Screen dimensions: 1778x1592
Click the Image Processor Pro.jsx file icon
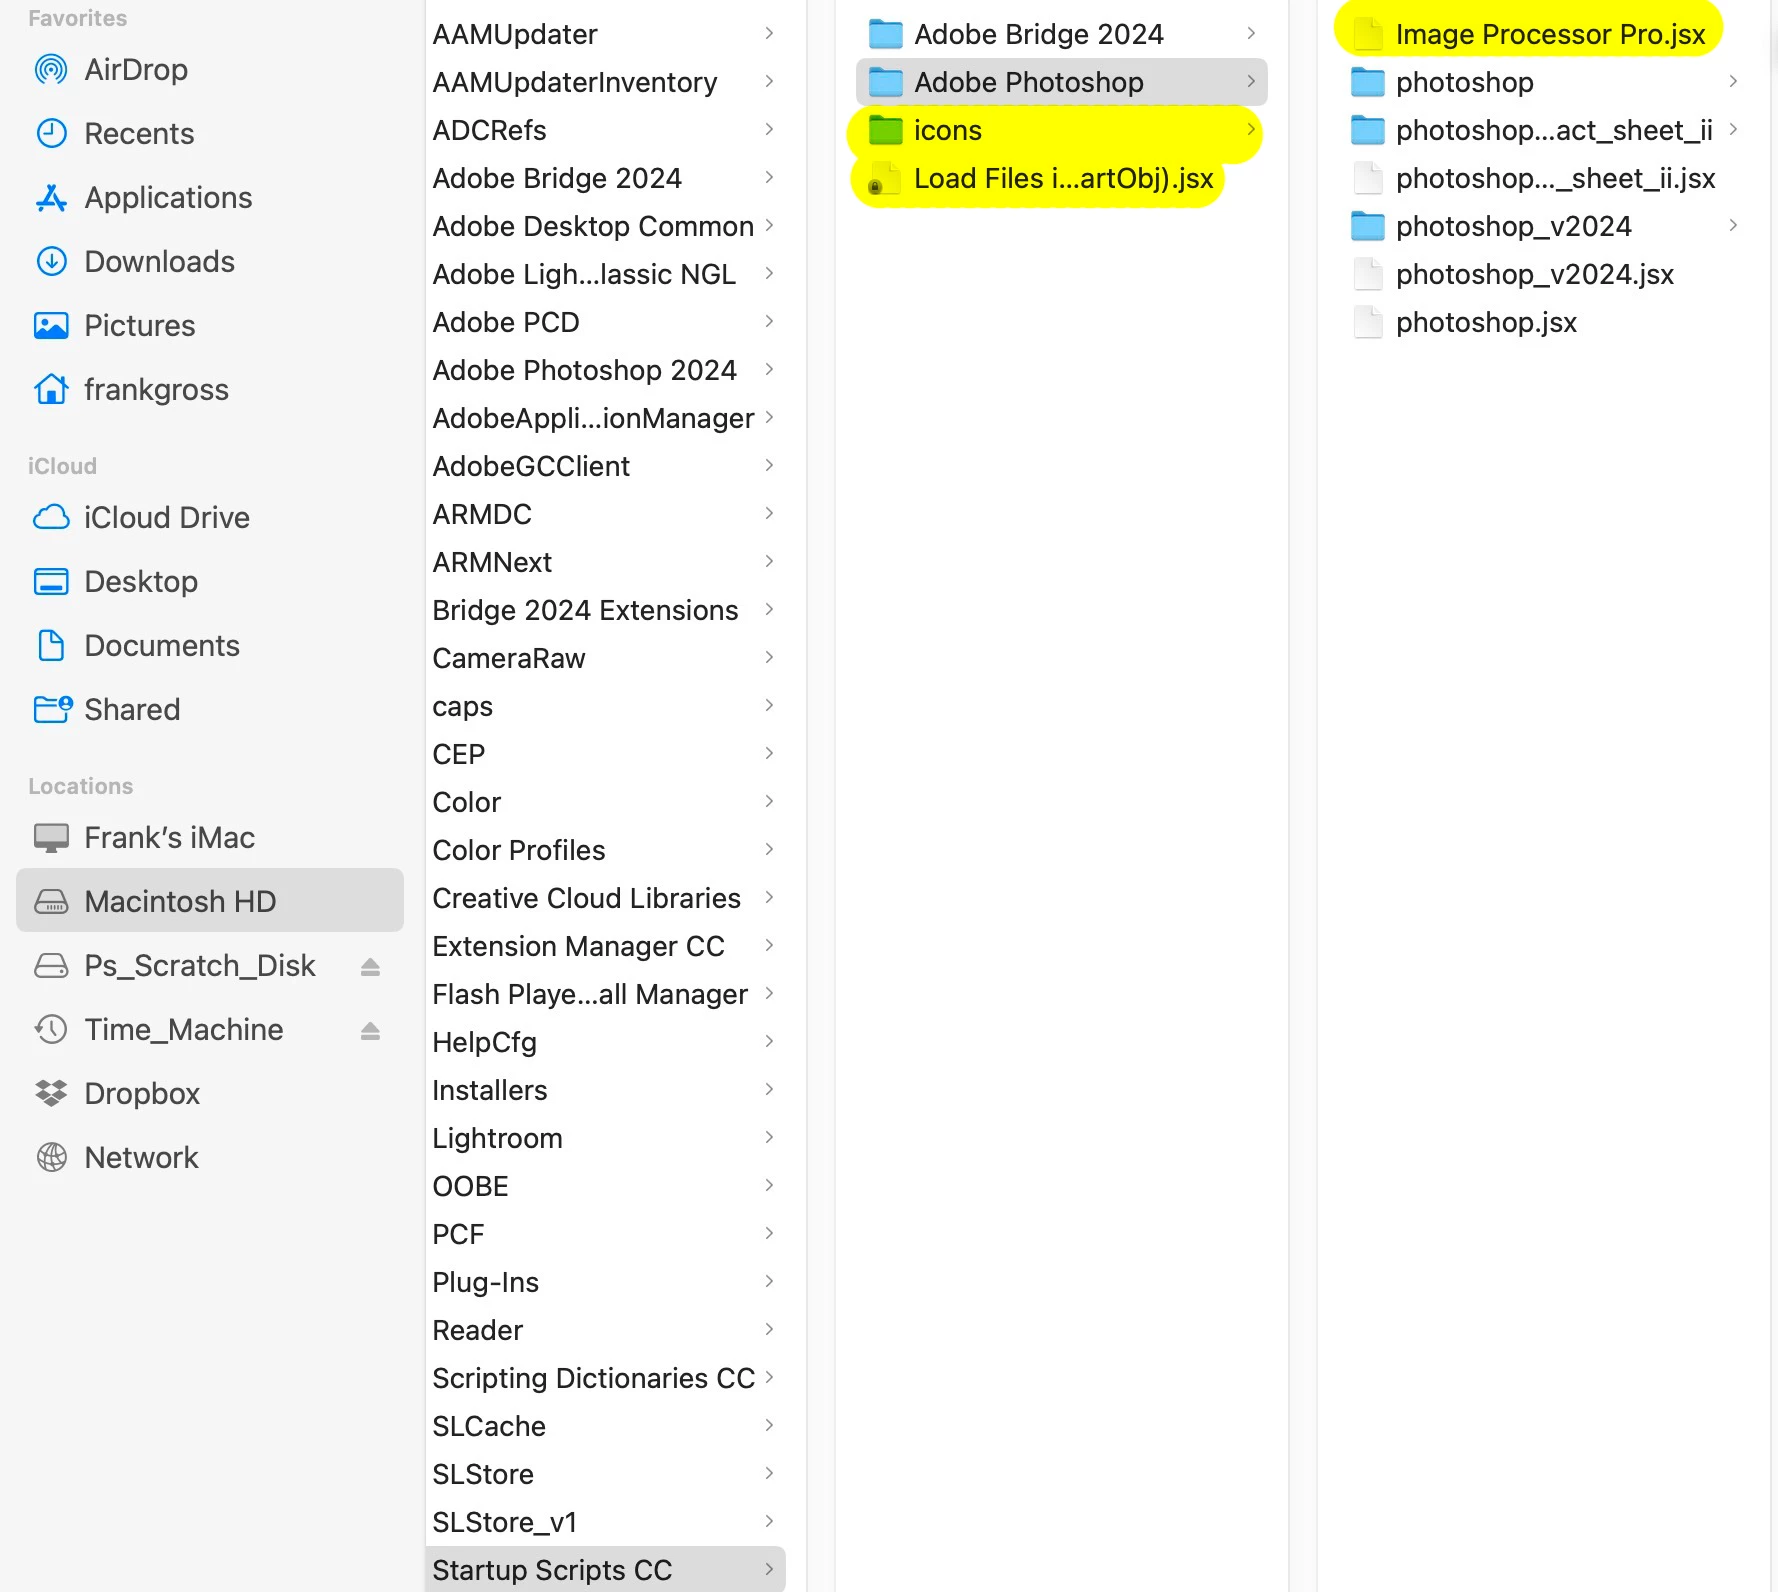pyautogui.click(x=1367, y=34)
